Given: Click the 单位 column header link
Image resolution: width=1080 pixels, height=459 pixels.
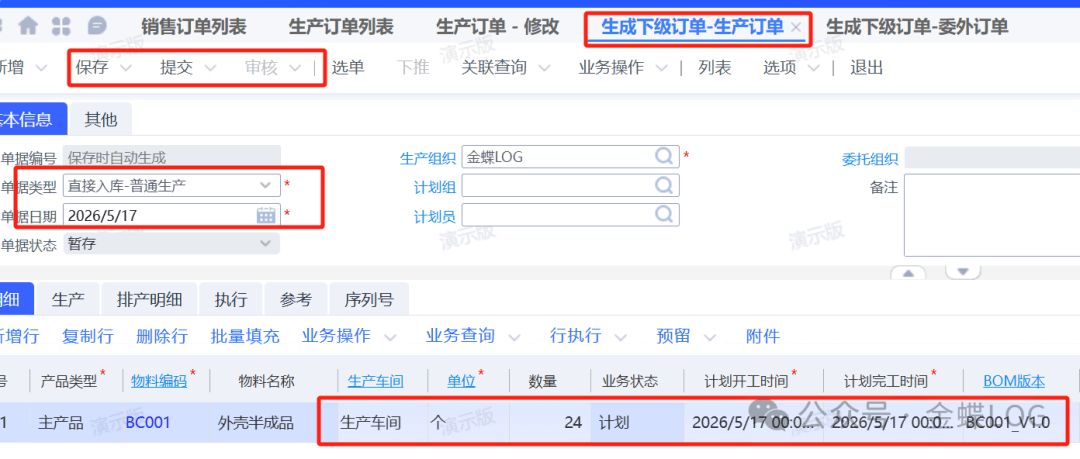Looking at the screenshot, I should [x=461, y=380].
